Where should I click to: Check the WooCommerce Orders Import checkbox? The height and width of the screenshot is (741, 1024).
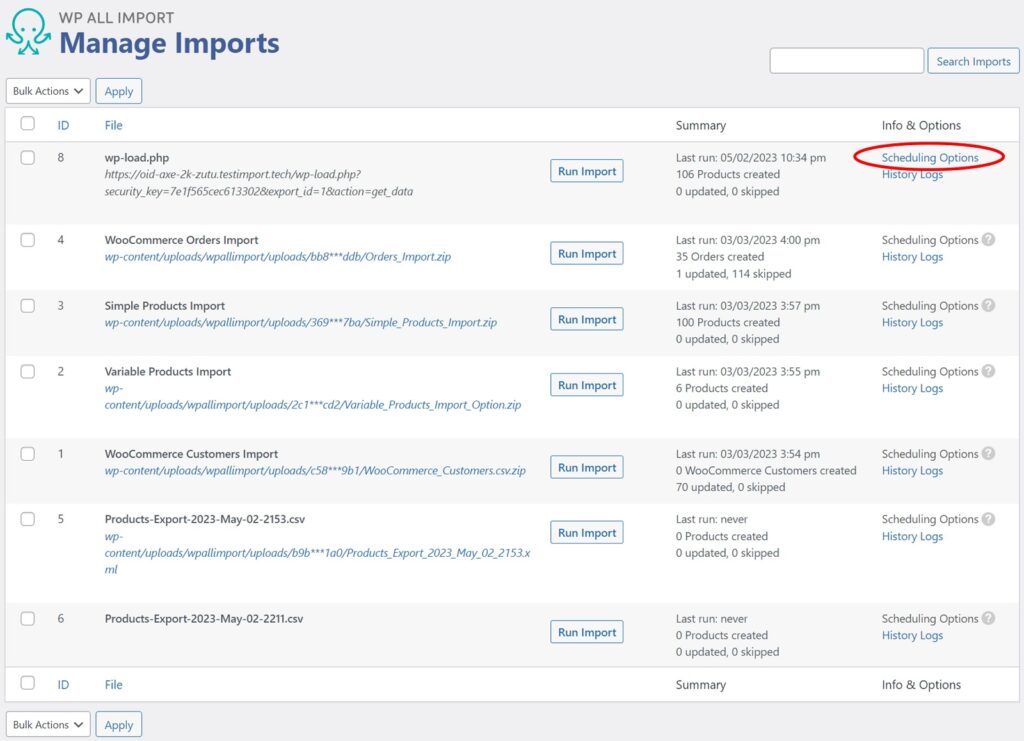27,240
